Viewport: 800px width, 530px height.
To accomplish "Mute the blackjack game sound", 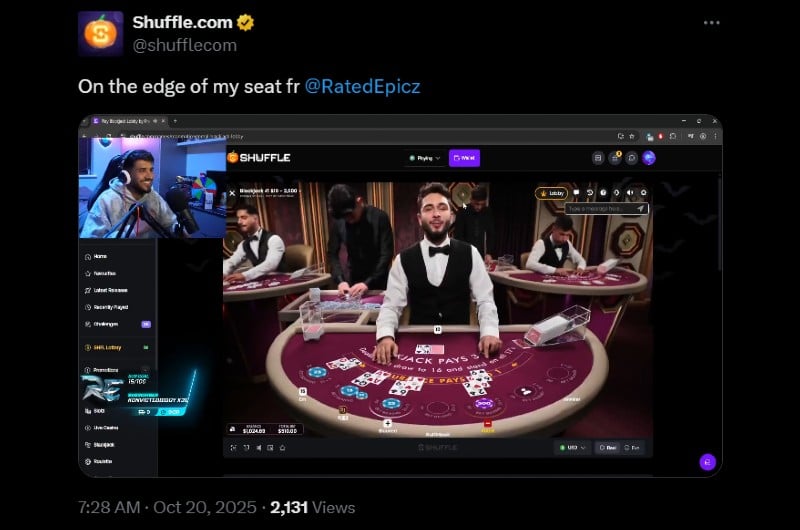I will (x=630, y=193).
